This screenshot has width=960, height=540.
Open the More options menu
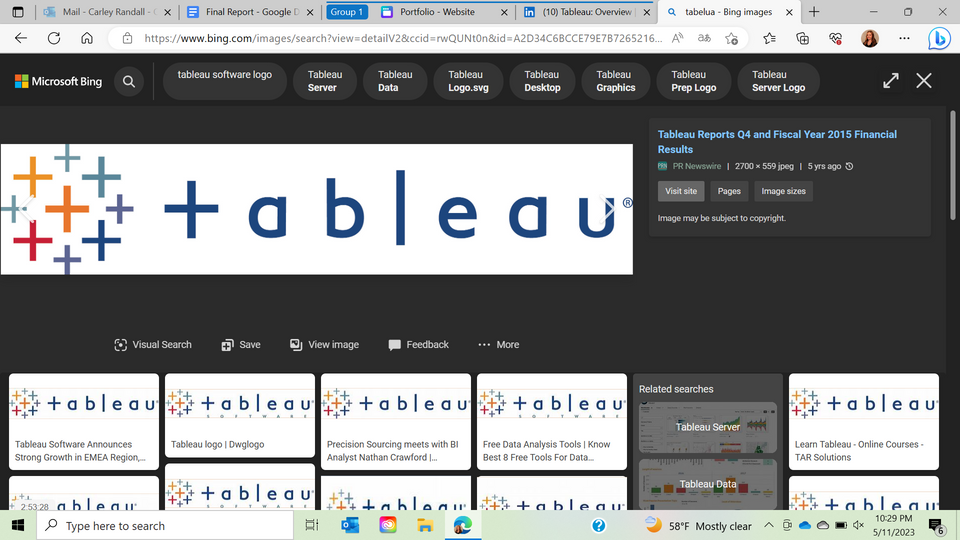click(499, 345)
